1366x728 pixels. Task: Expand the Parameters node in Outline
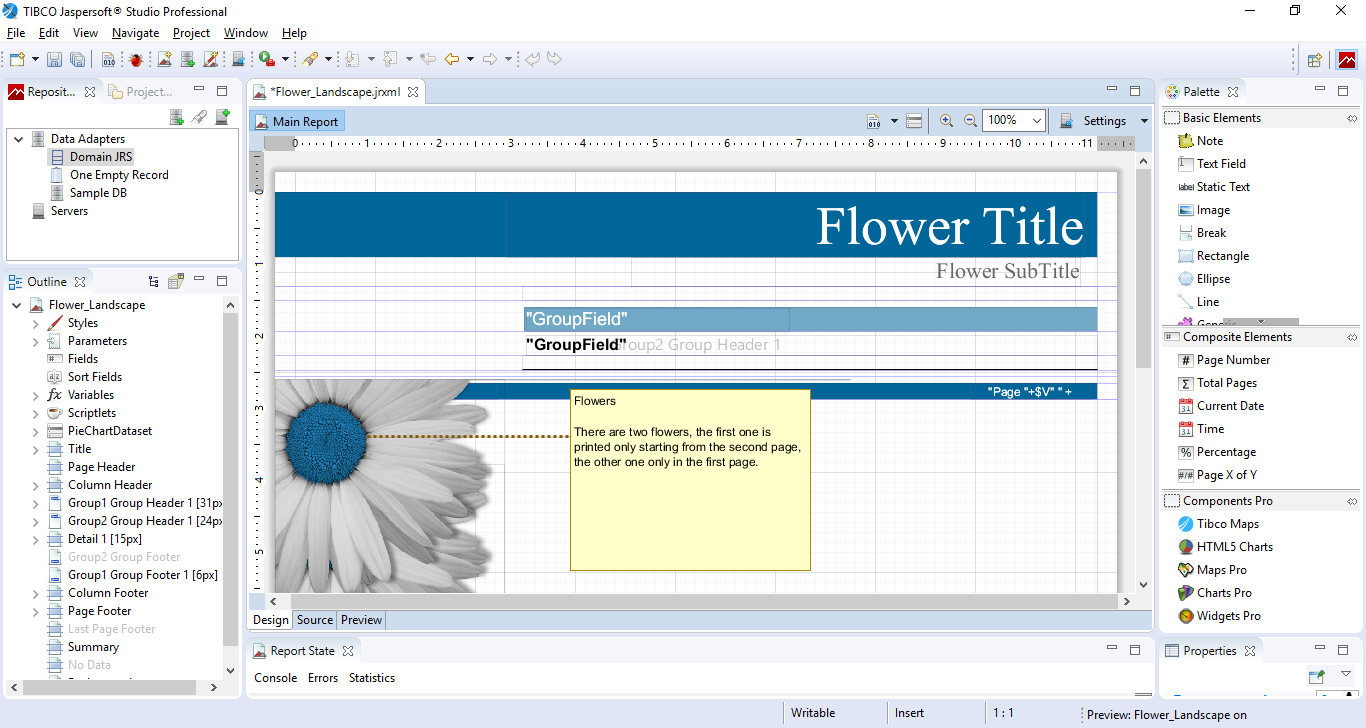(36, 341)
